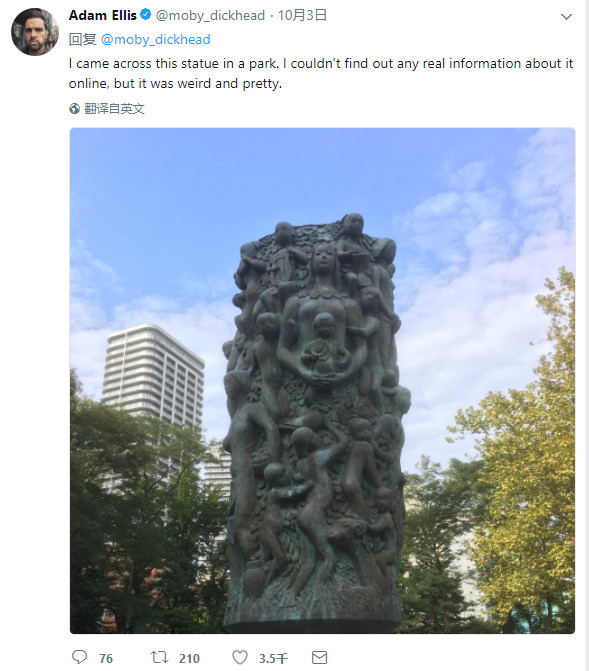Click the blue verified badge
589x671 pixels.
(146, 15)
